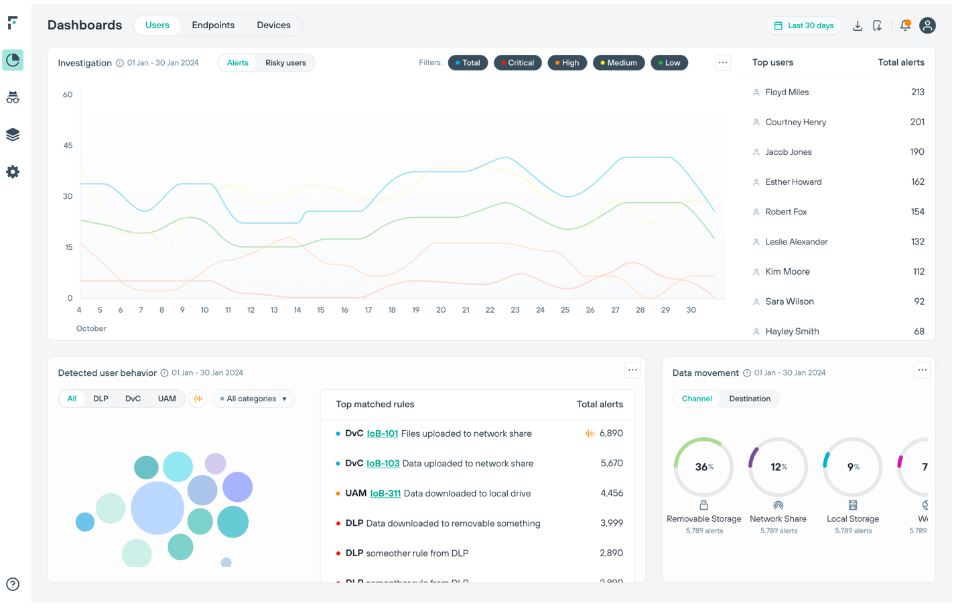The image size is (960, 612).
Task: Open the All categories dropdown
Action: tap(253, 399)
